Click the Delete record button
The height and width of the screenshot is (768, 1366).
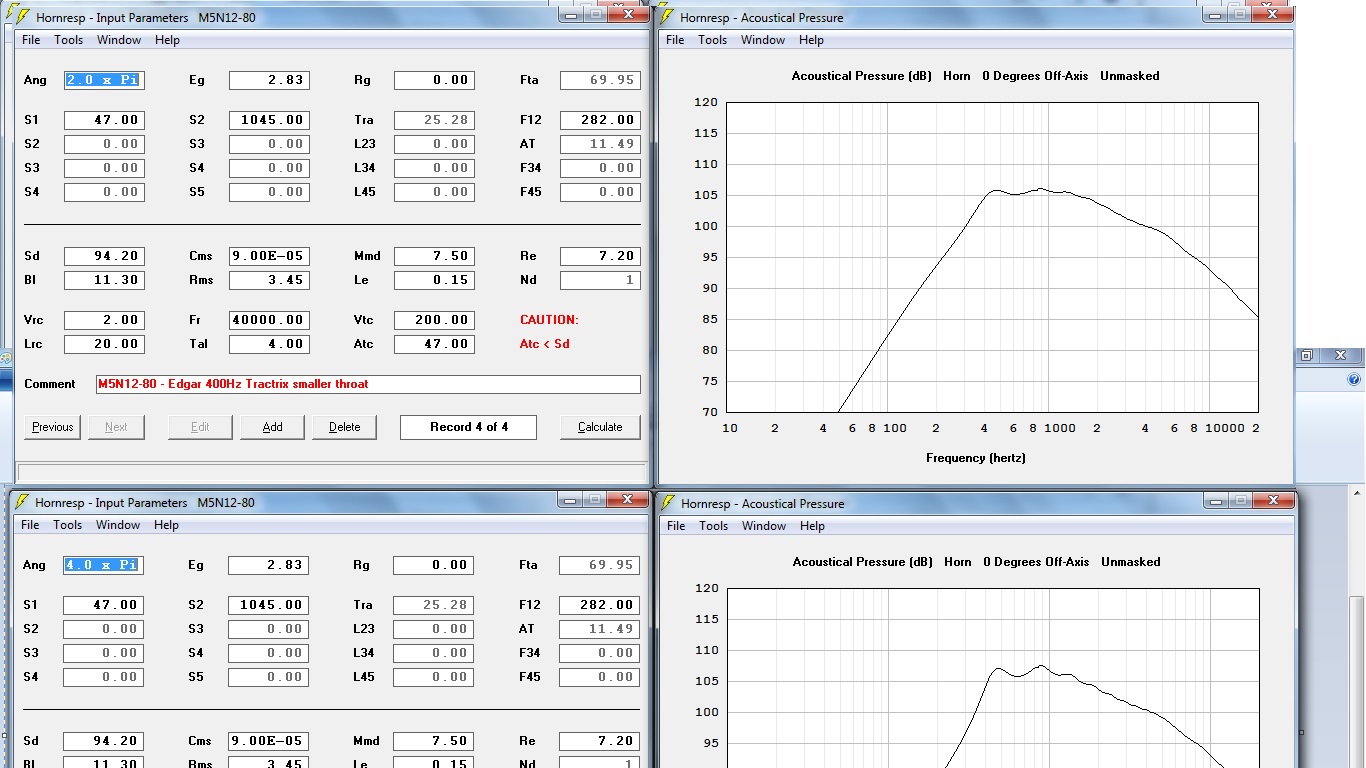(344, 427)
